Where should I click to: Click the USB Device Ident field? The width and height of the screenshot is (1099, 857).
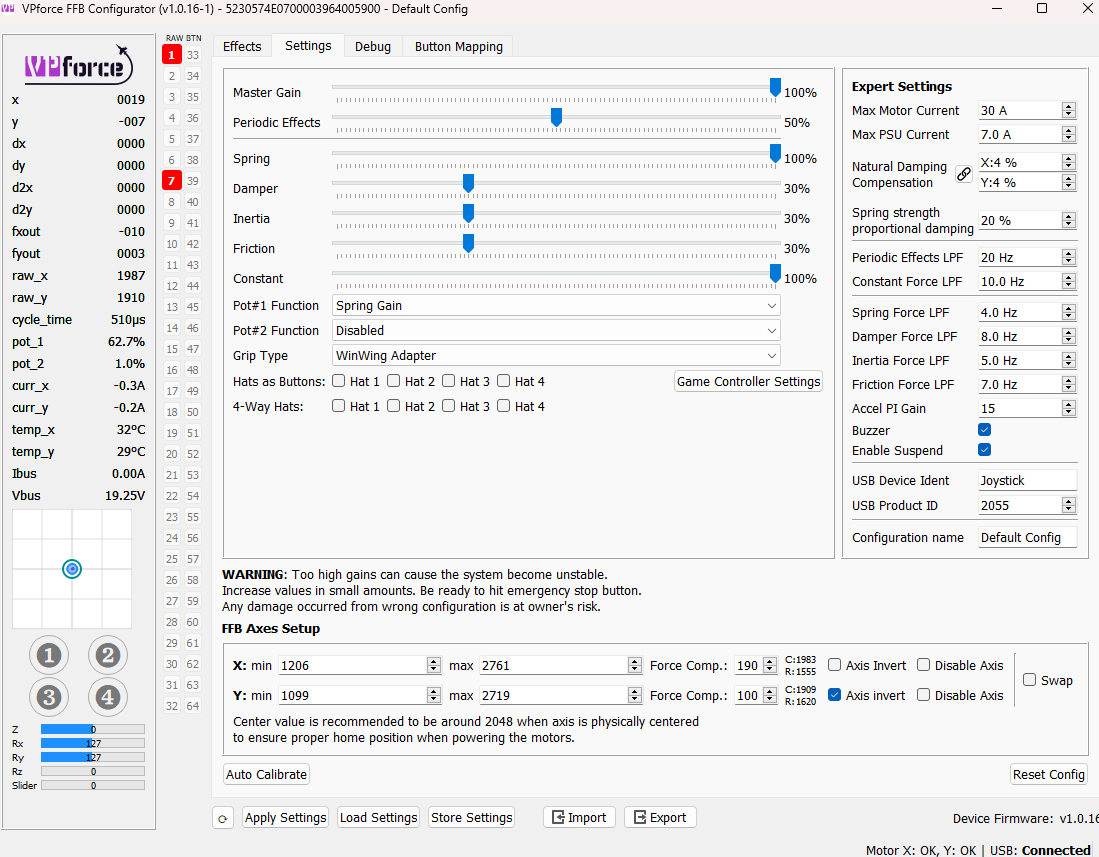[x=1027, y=481]
